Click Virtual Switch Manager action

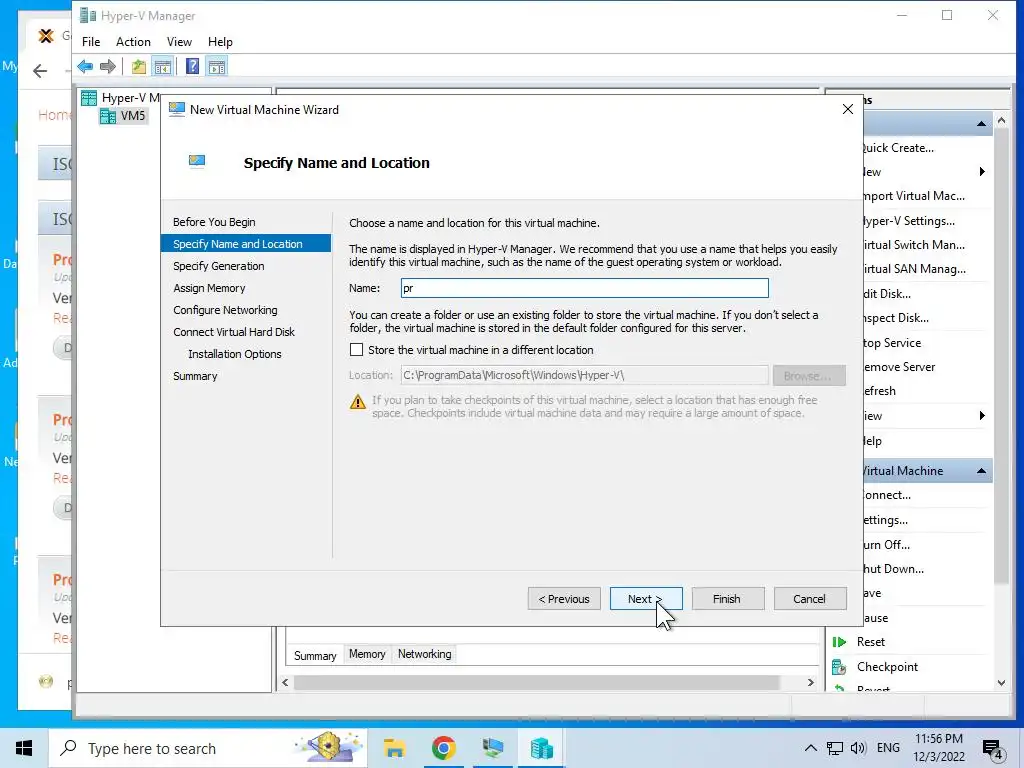point(913,245)
